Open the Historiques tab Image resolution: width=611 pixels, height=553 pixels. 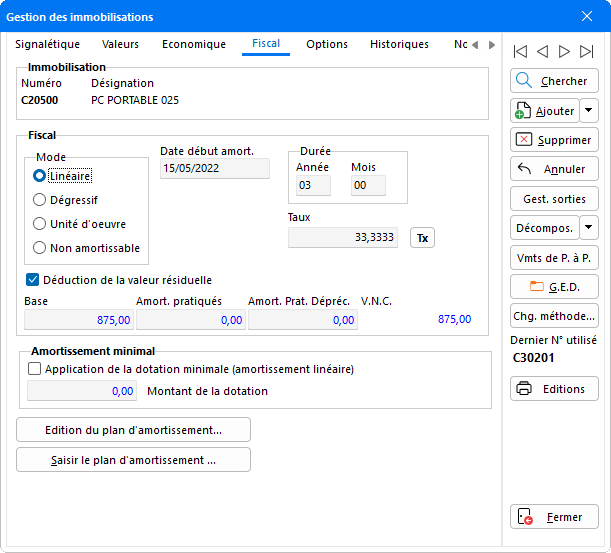[399, 45]
